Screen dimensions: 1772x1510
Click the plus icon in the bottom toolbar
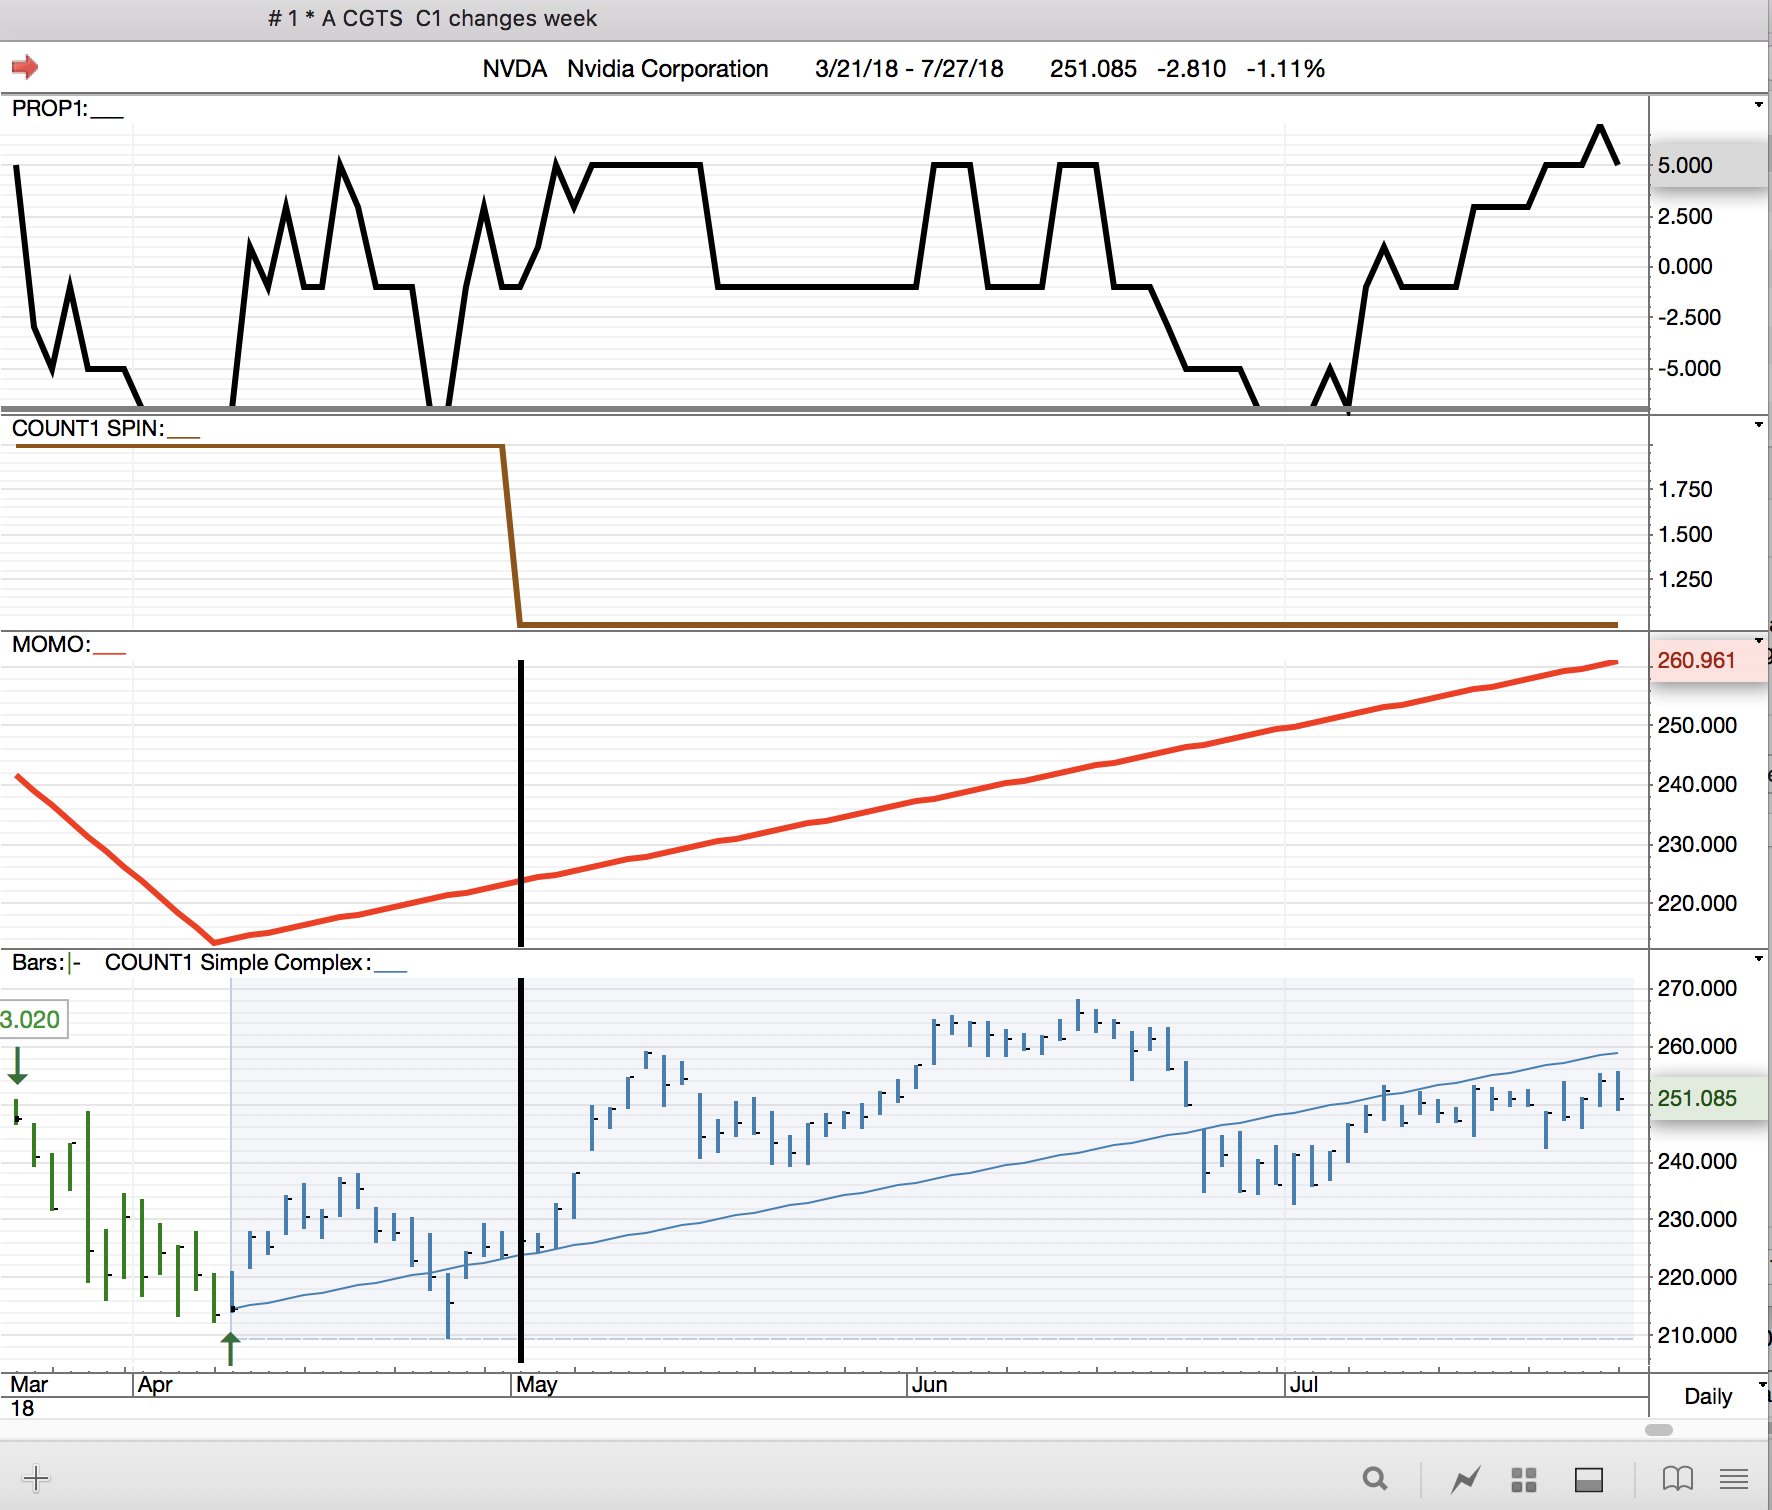pyautogui.click(x=36, y=1478)
